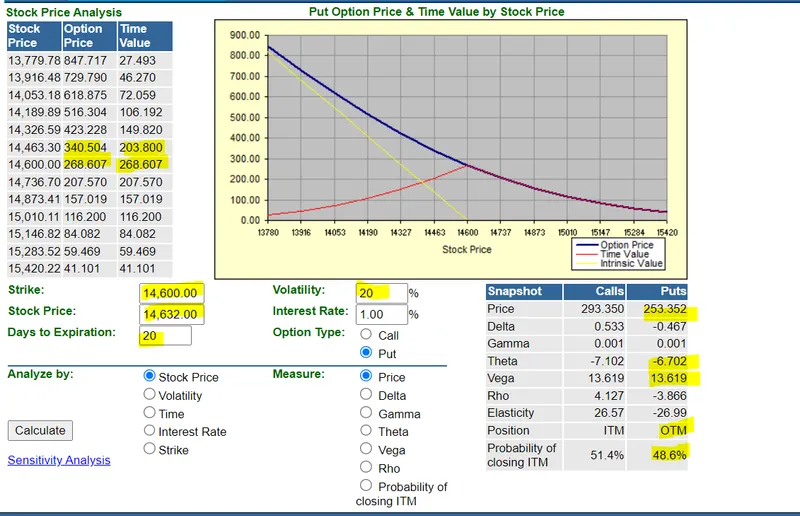The height and width of the screenshot is (516, 800).
Task: Click the Stock Price column header
Action: click(x=34, y=36)
